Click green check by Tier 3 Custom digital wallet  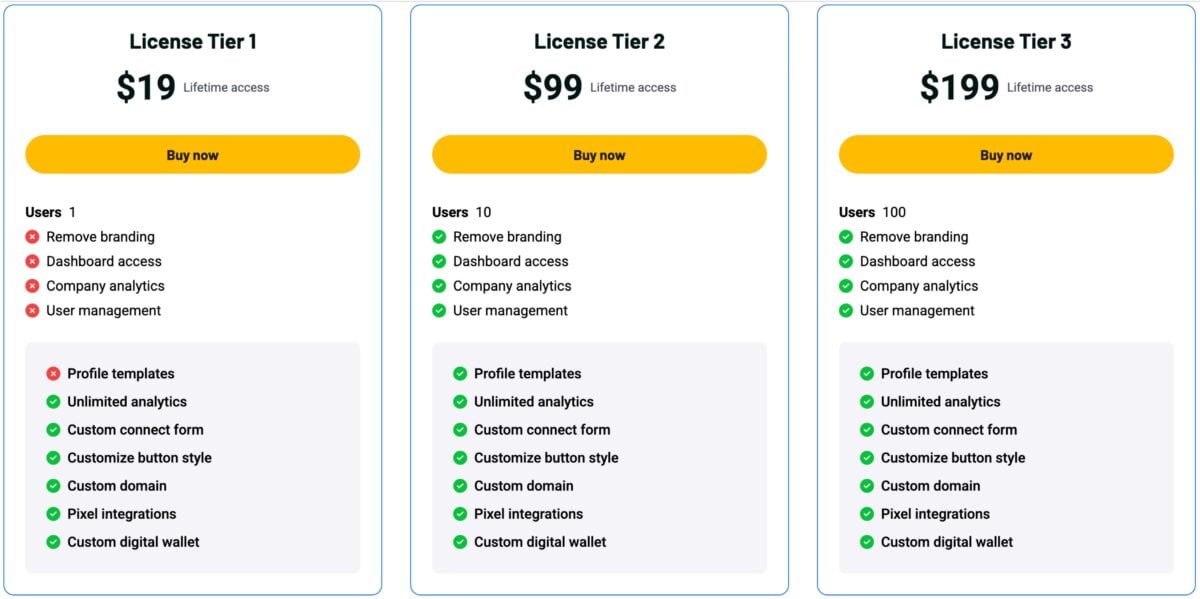867,542
